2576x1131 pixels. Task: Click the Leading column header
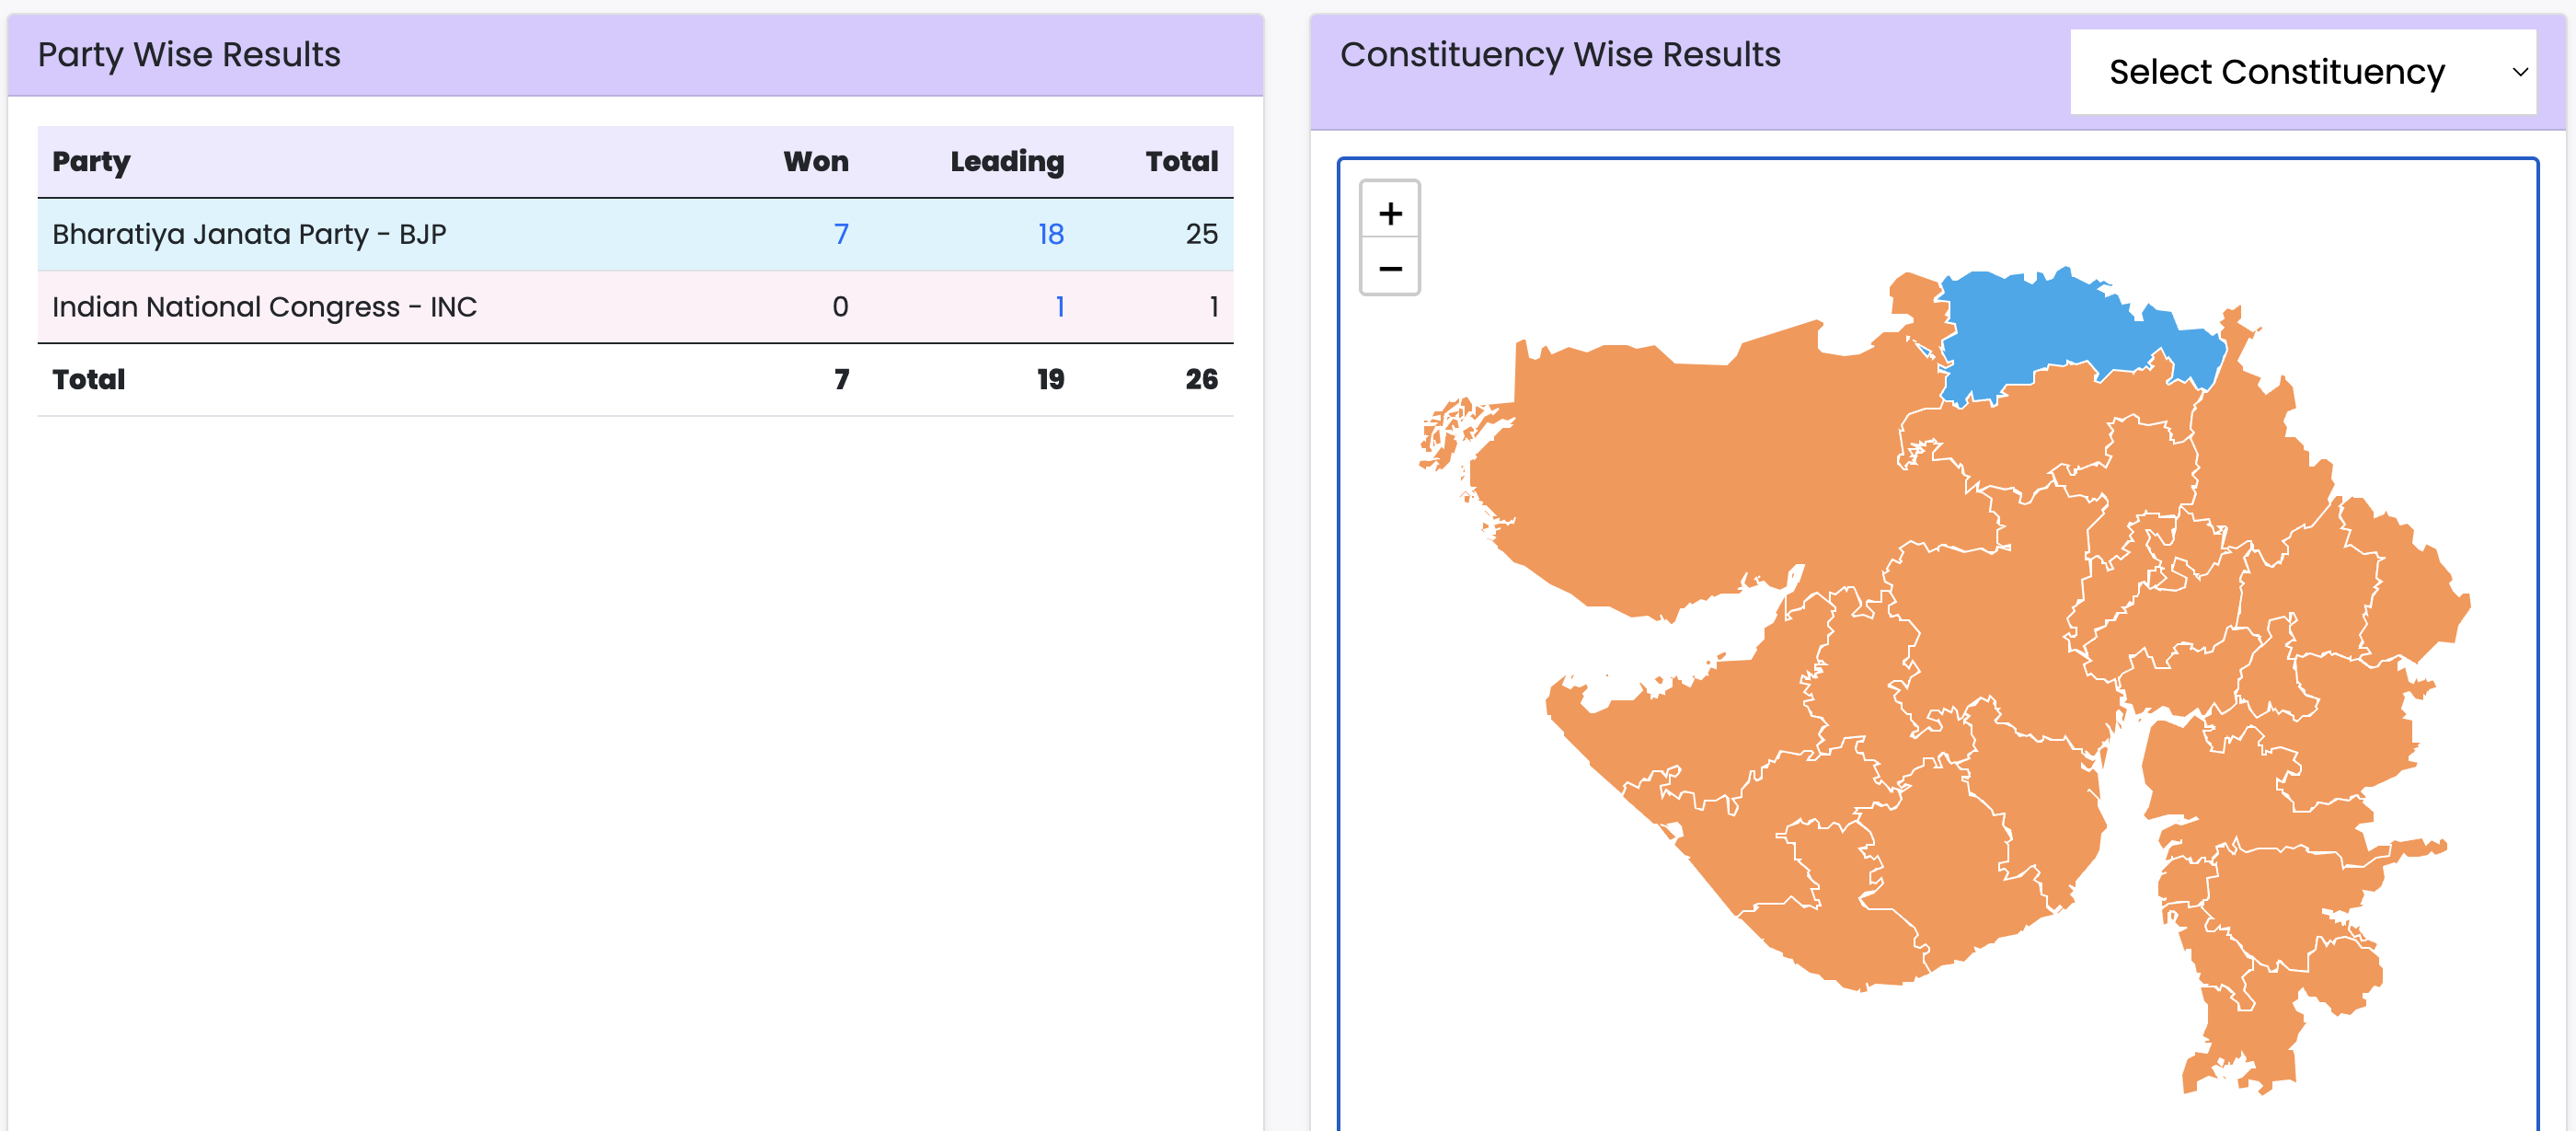click(x=1007, y=161)
